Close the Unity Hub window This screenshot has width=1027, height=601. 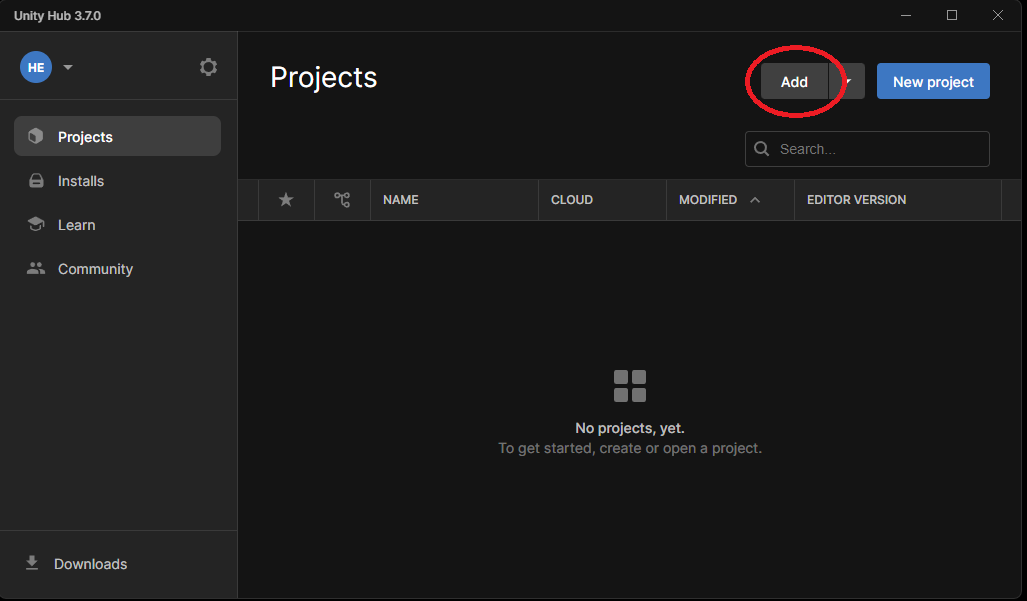click(998, 15)
